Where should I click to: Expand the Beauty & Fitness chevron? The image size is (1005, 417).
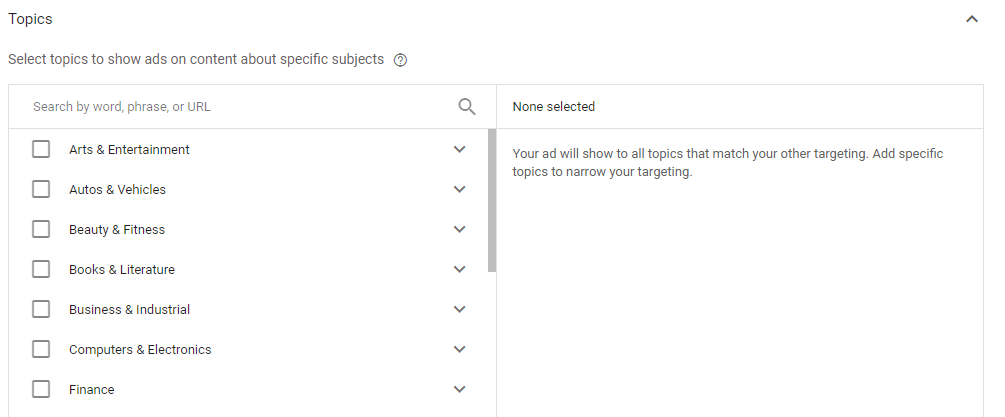[x=459, y=229]
